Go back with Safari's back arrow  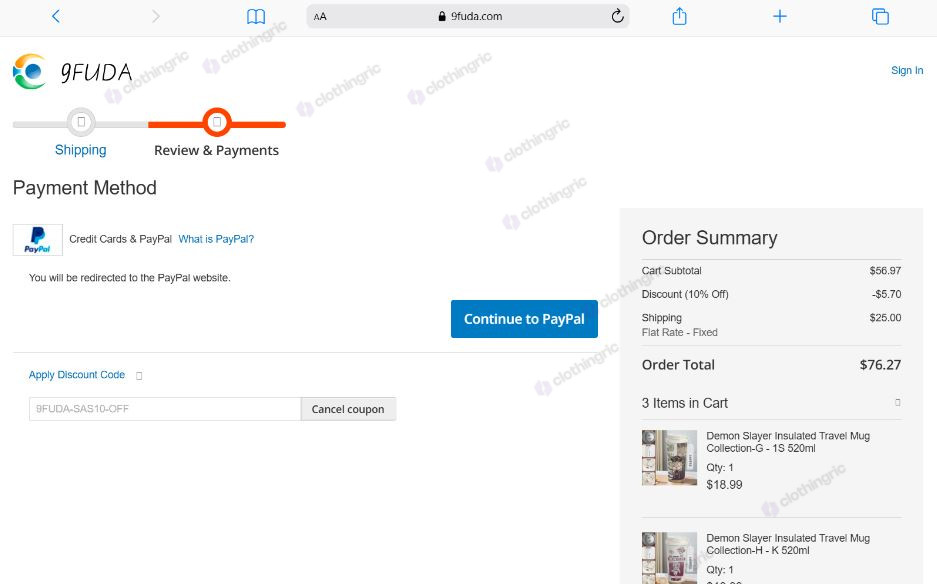coord(56,16)
